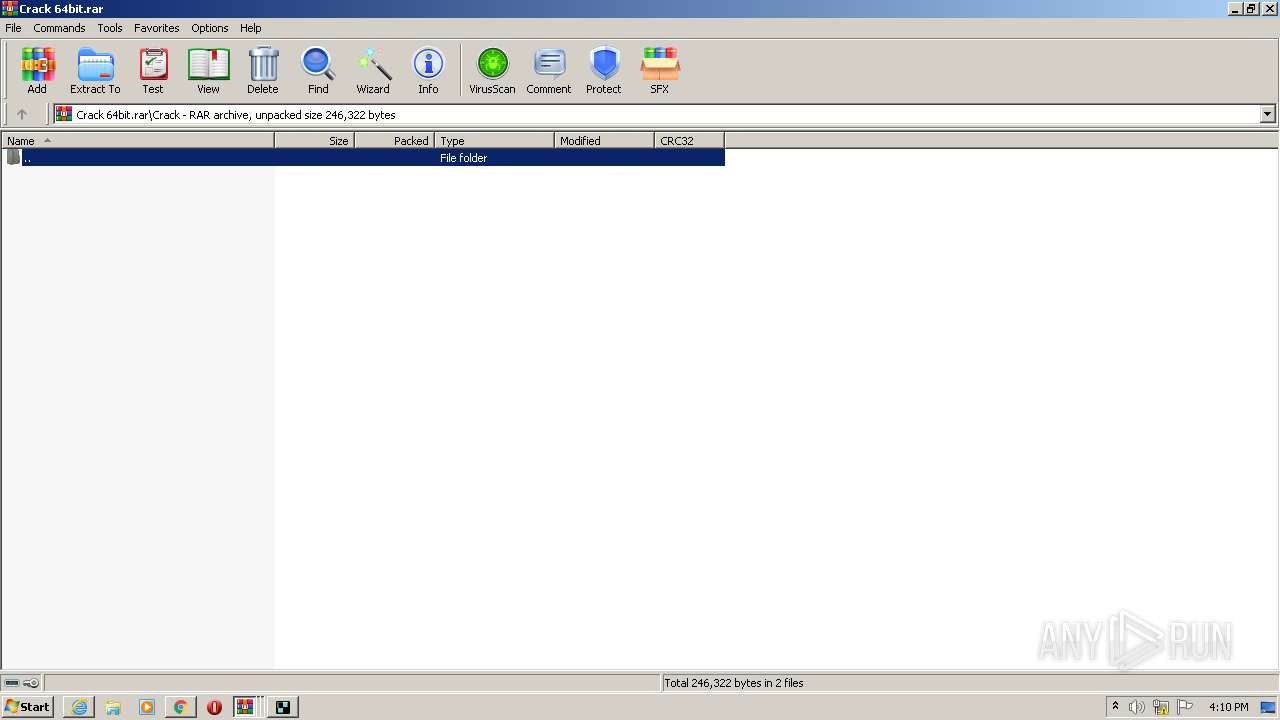Launch Internet Explorer from taskbar
The width and height of the screenshot is (1280, 720).
tap(79, 707)
